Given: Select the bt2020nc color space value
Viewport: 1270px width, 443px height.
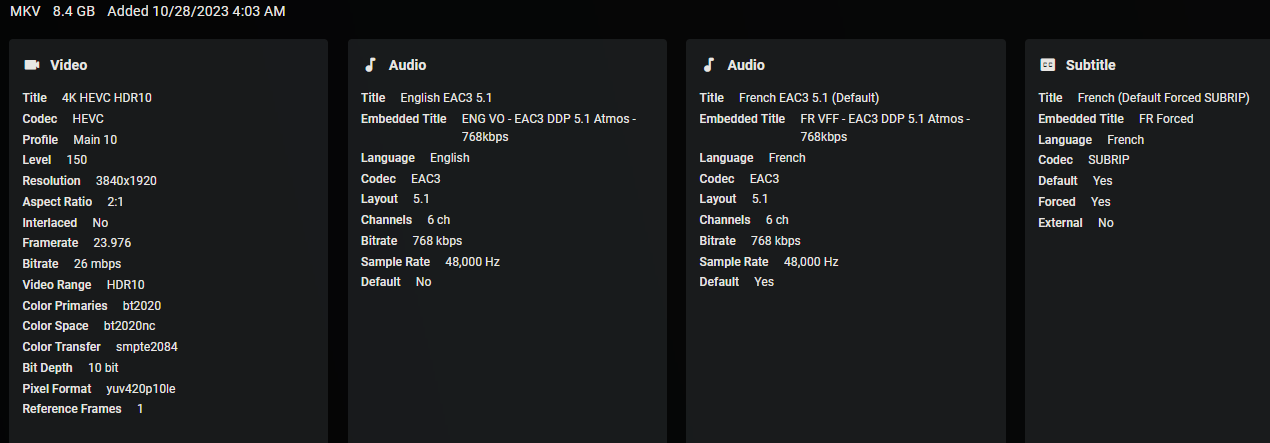Looking at the screenshot, I should (x=130, y=326).
